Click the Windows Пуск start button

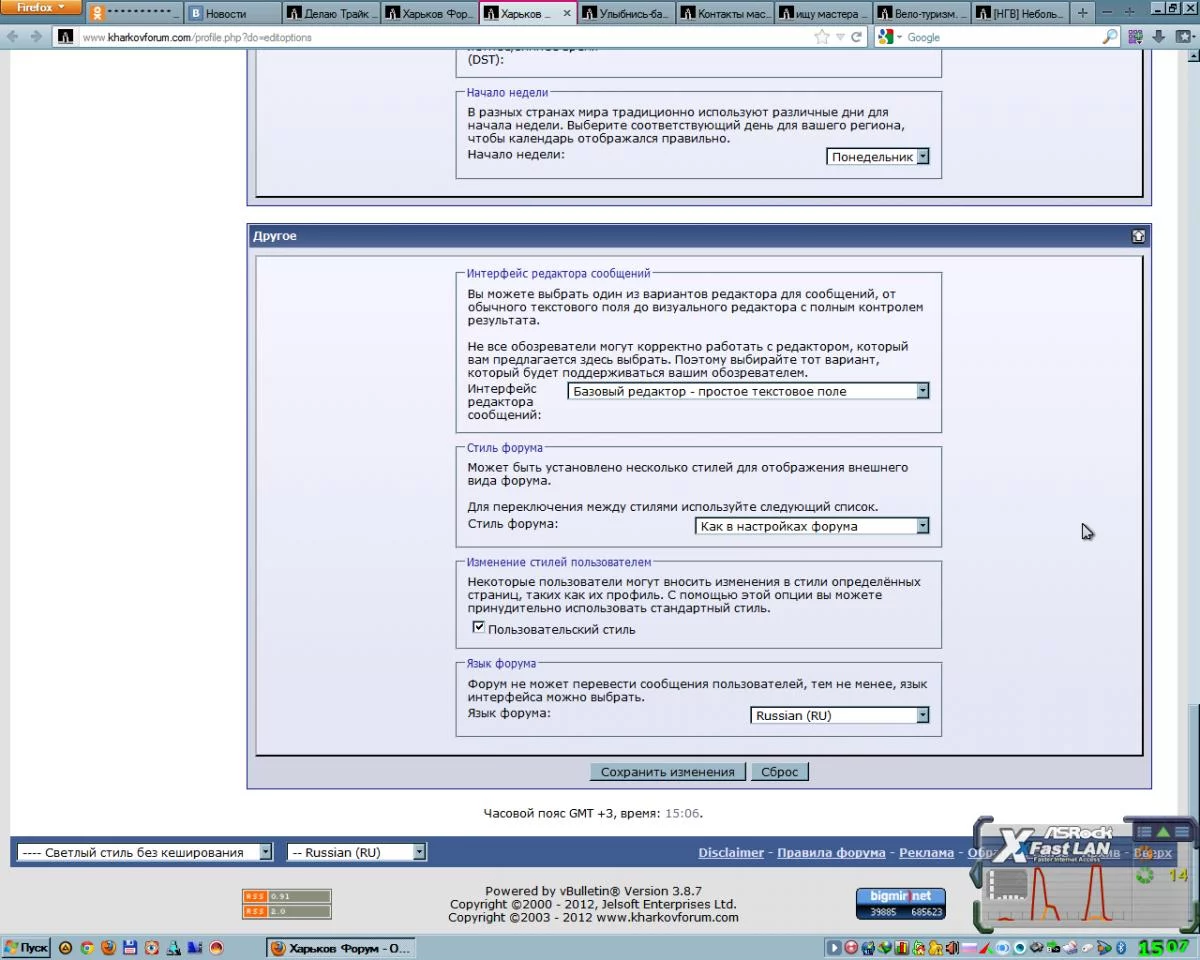[26, 948]
